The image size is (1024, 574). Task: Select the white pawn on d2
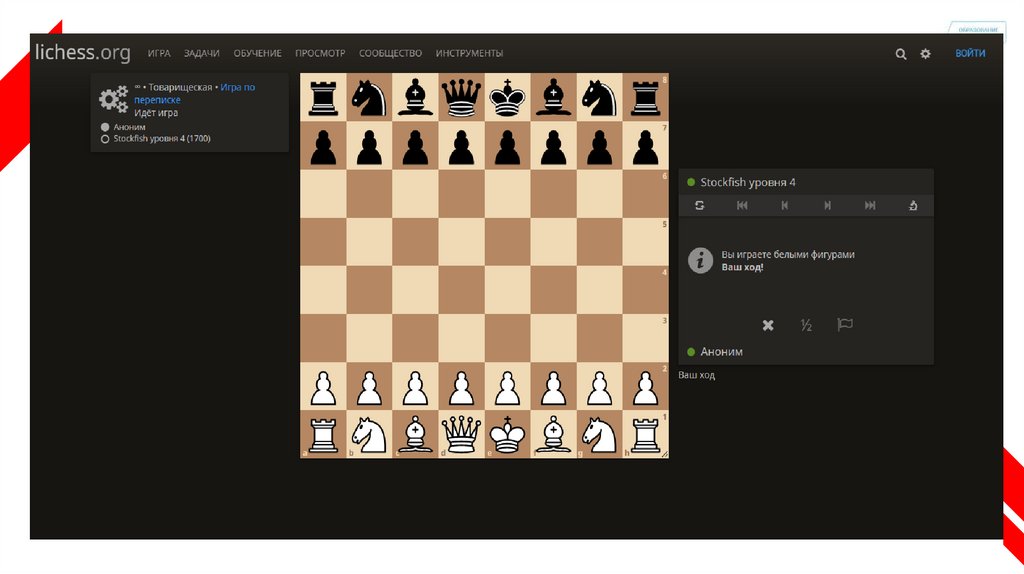[x=461, y=387]
